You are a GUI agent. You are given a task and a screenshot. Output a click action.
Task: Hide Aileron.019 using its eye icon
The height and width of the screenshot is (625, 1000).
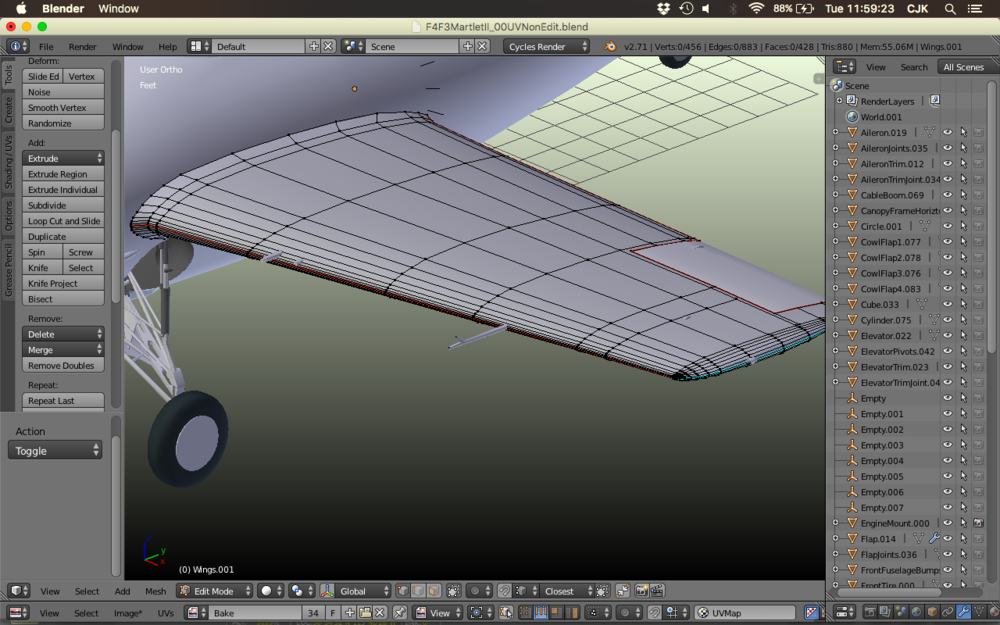click(x=948, y=132)
